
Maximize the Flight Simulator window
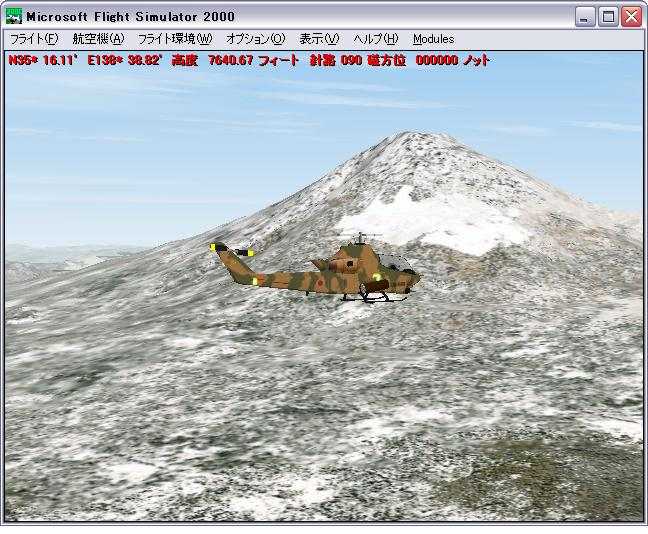tap(608, 16)
